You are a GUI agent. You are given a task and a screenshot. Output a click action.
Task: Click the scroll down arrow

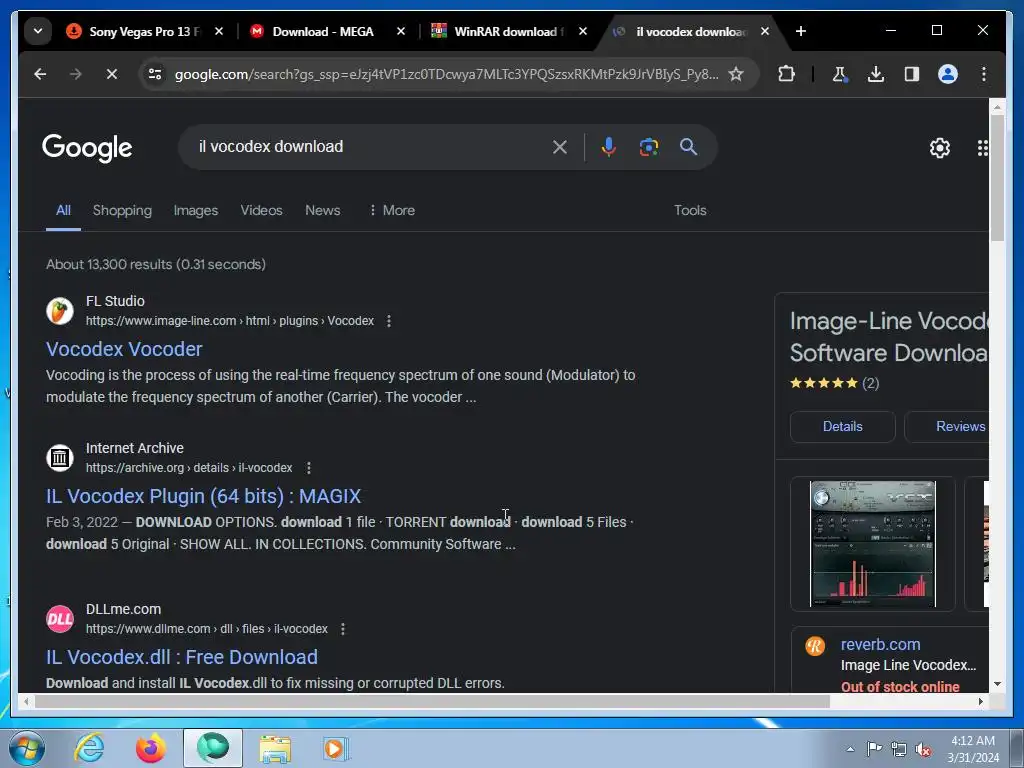(x=997, y=684)
